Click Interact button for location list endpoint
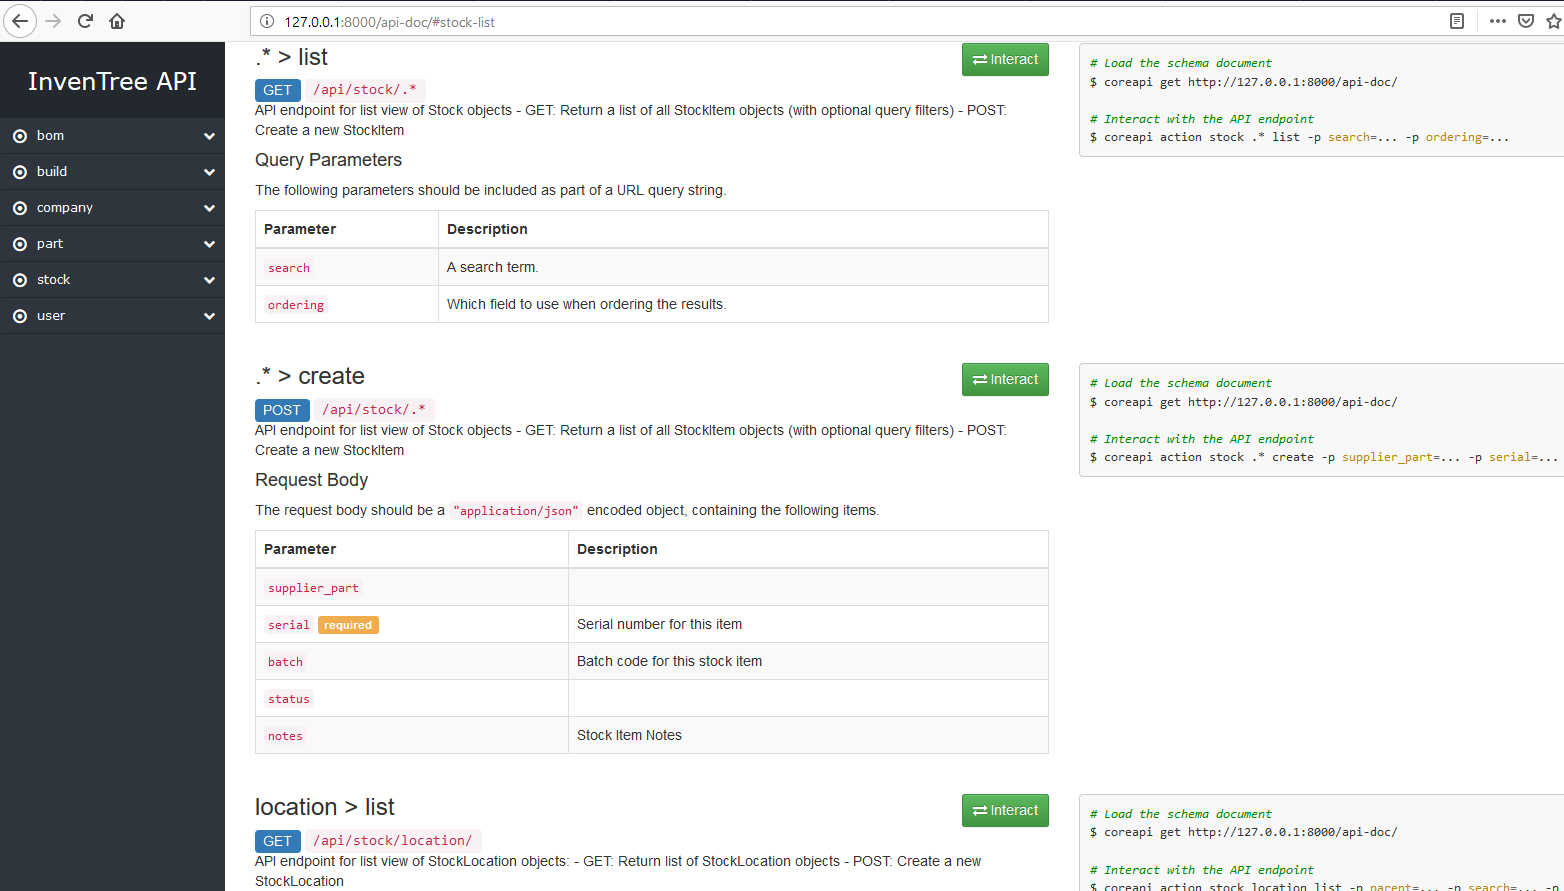 tap(1005, 811)
